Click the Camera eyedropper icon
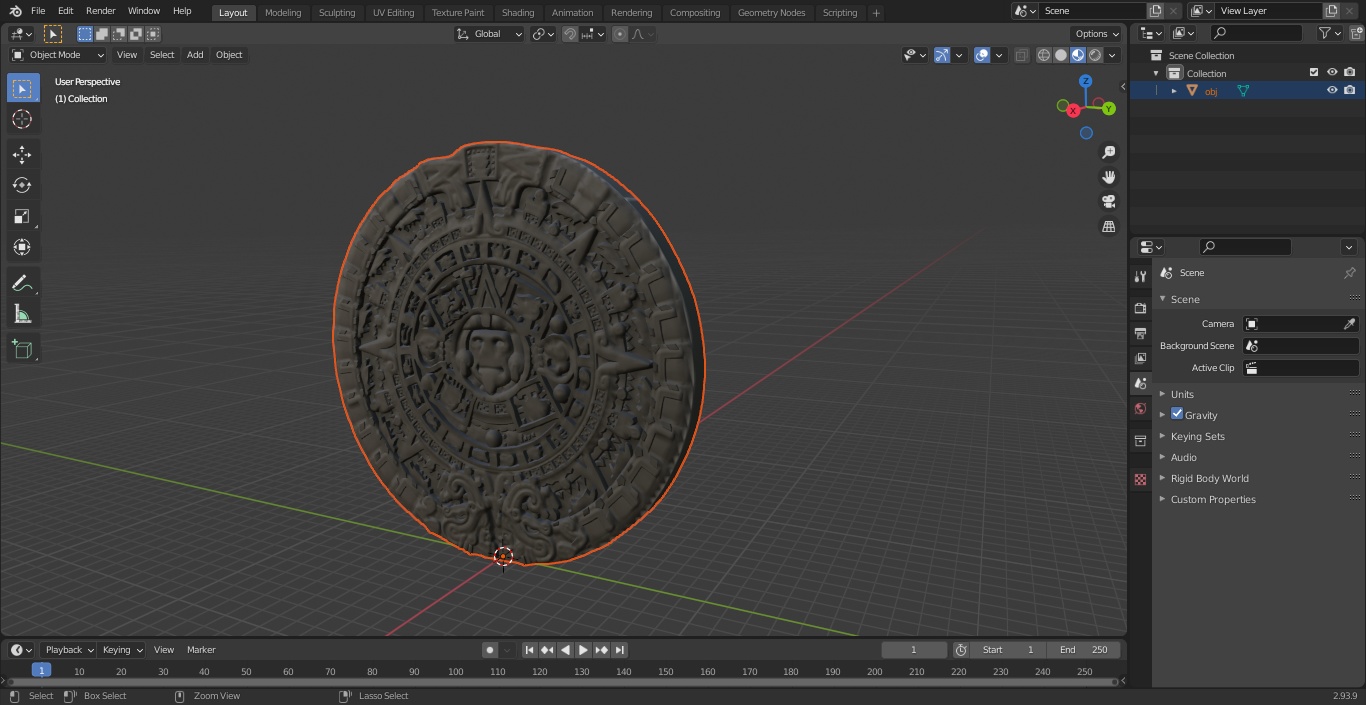Image resolution: width=1366 pixels, height=705 pixels. [1349, 324]
